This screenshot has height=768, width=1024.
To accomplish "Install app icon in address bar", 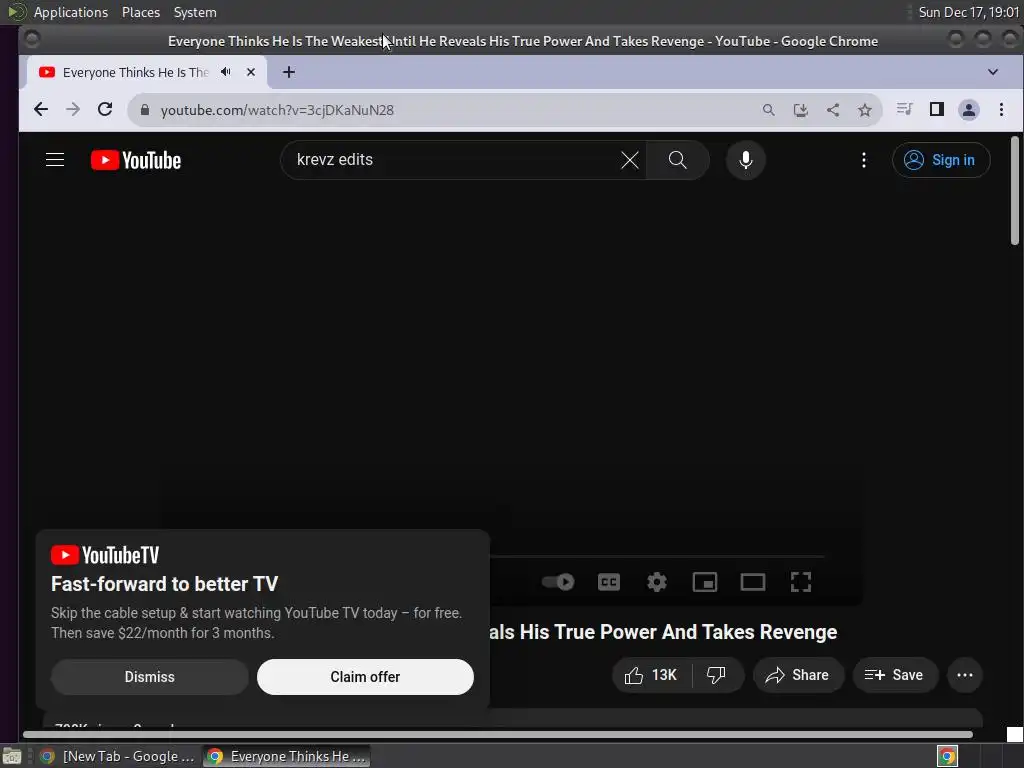I will (801, 110).
